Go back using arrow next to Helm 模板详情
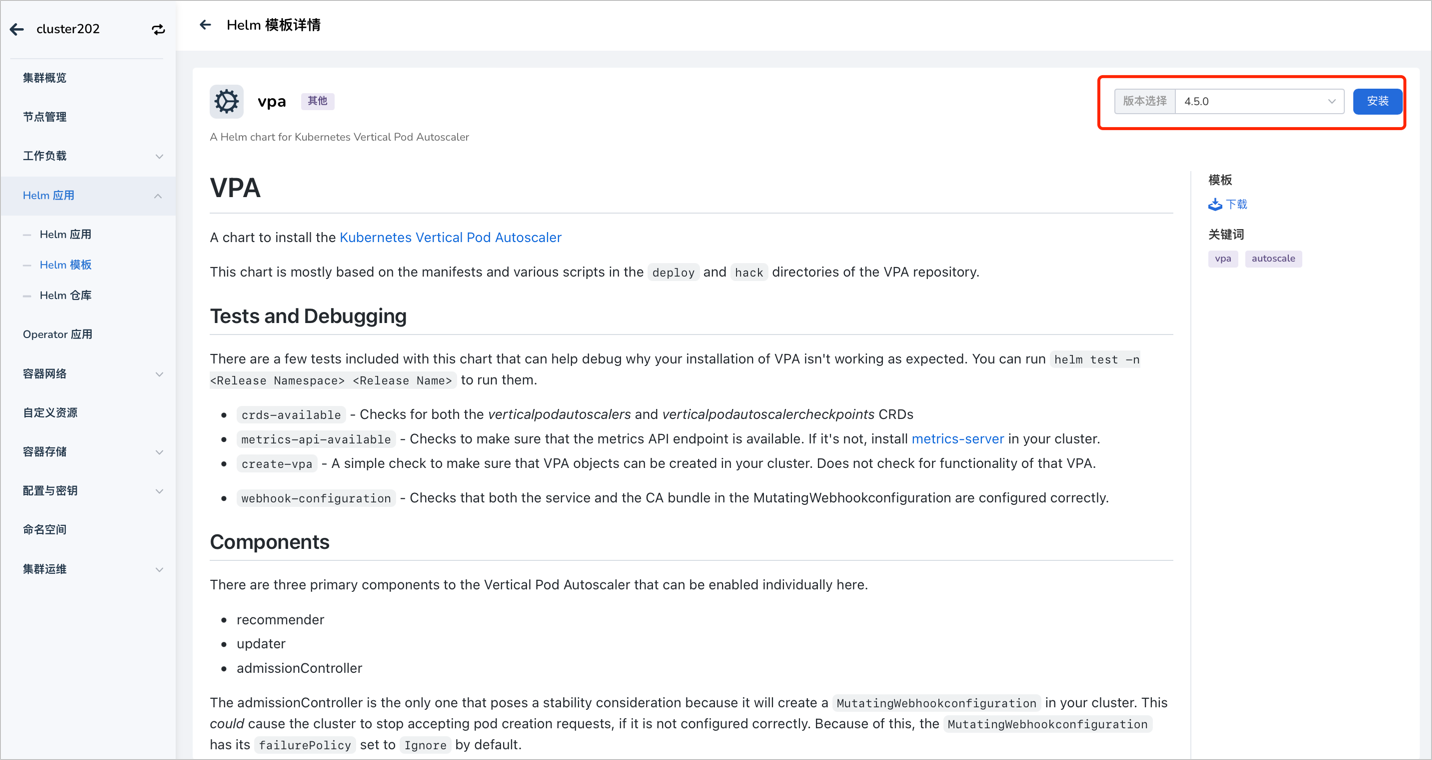The width and height of the screenshot is (1432, 760). tap(205, 25)
